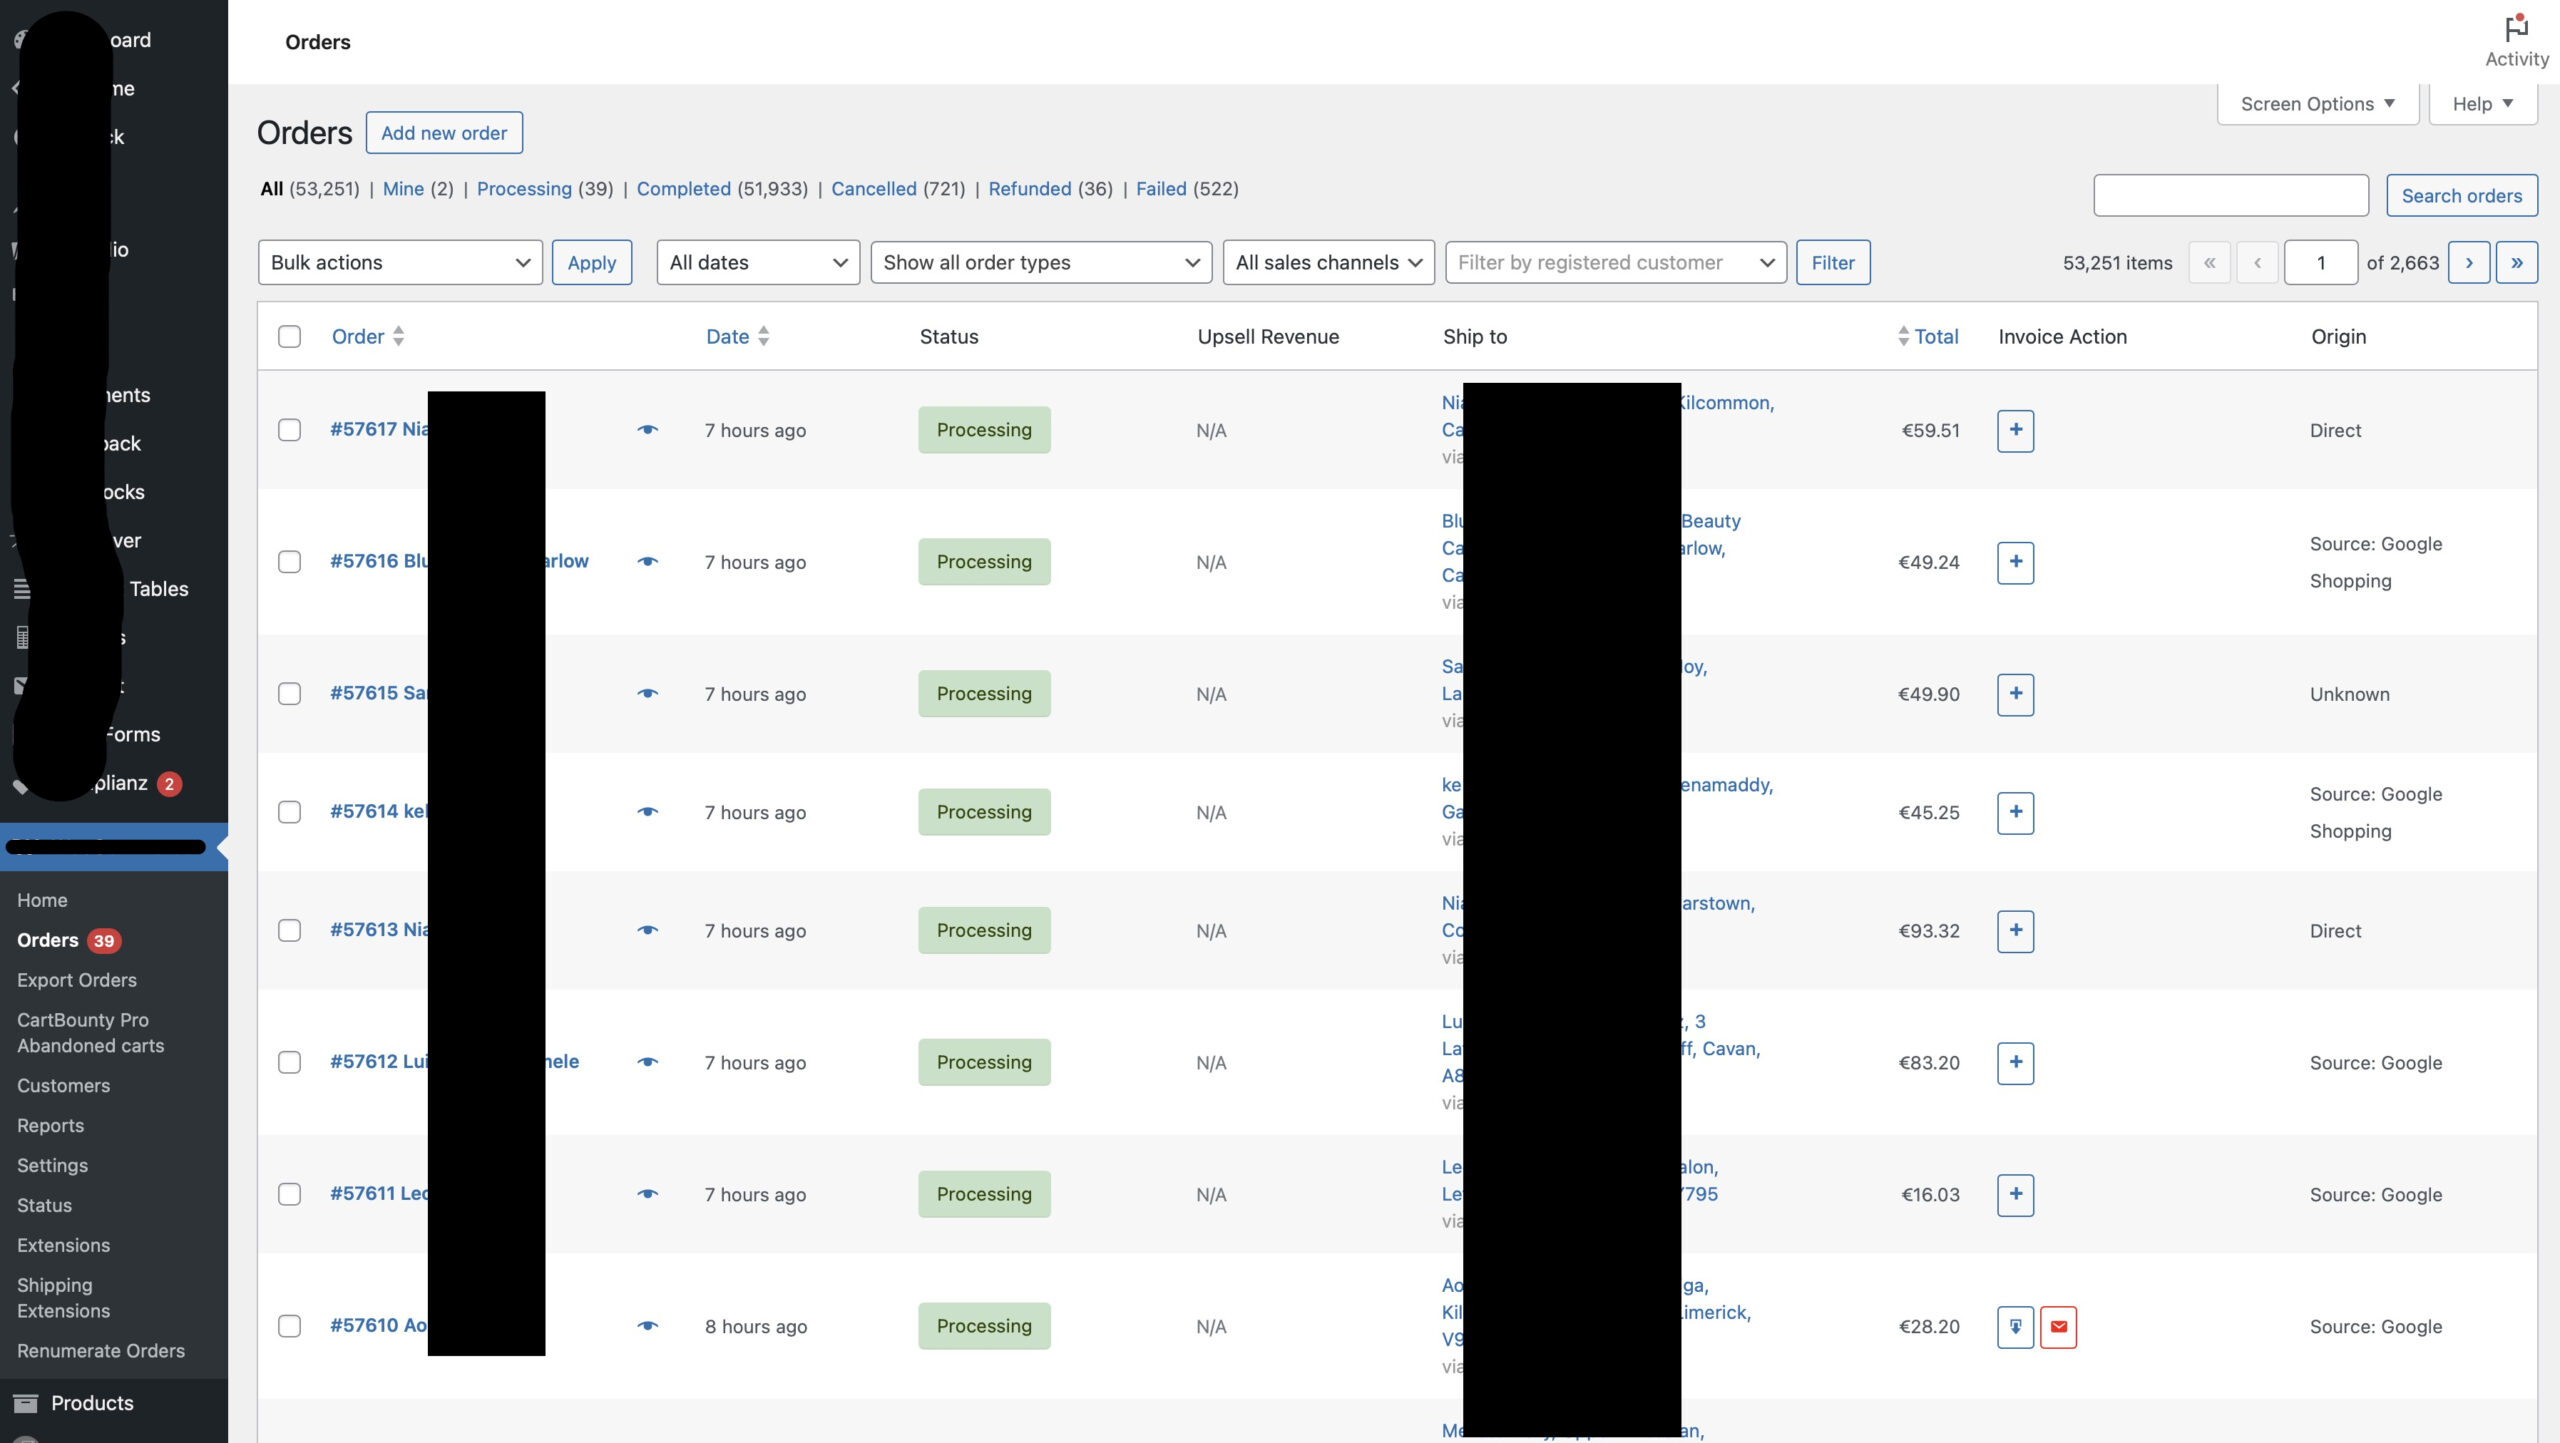Sort orders by the Total column

coord(1936,337)
